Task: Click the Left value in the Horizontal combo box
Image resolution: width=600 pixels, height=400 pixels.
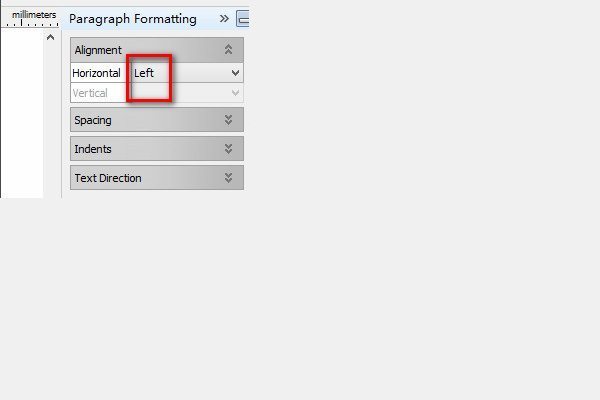Action: (x=144, y=73)
